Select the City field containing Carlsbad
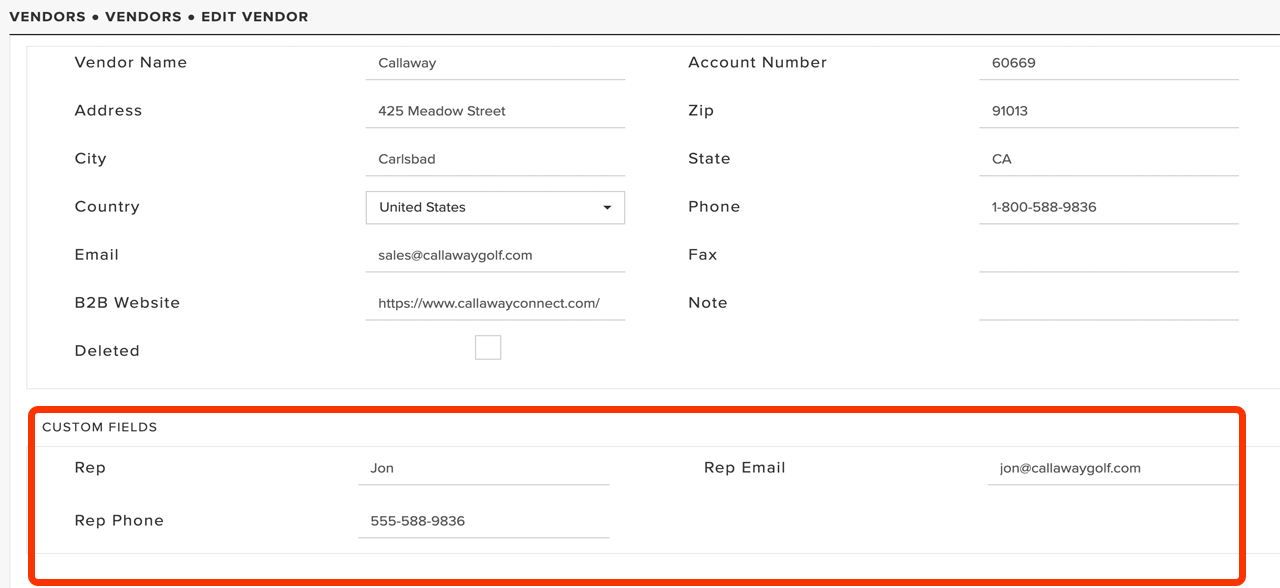 [x=495, y=159]
